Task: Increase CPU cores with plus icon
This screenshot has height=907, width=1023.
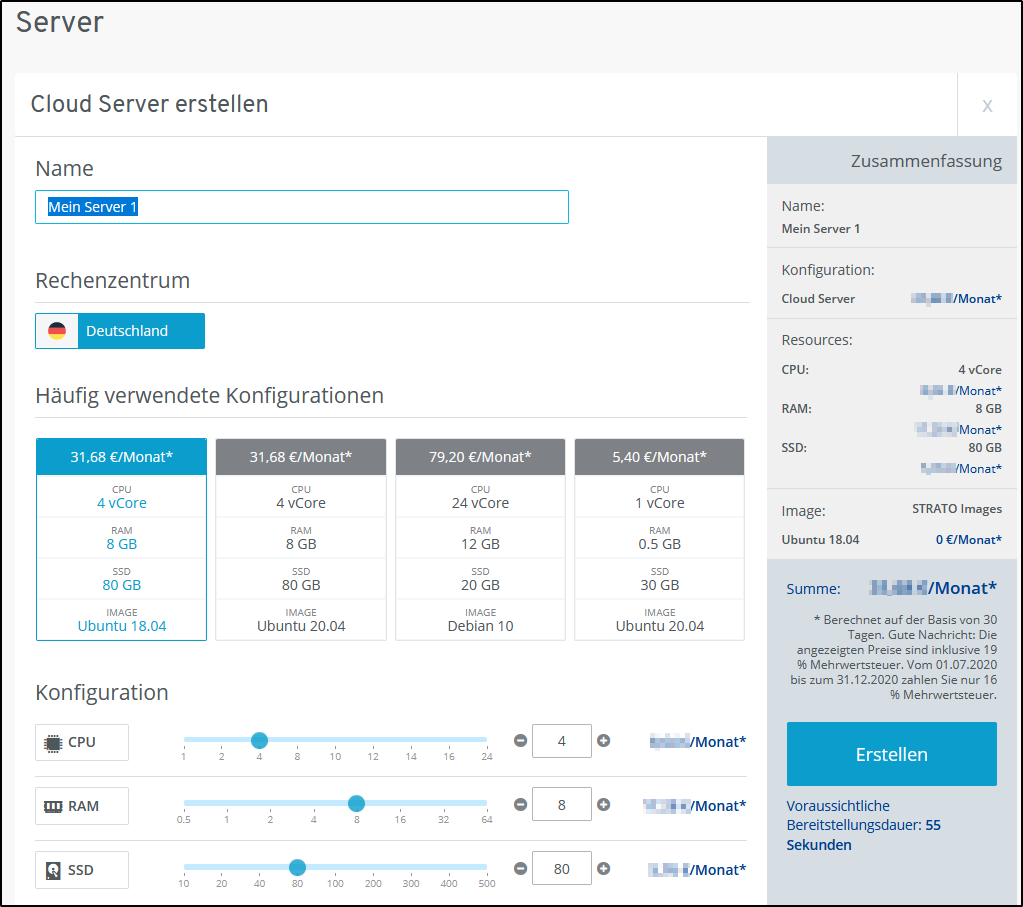Action: click(603, 741)
